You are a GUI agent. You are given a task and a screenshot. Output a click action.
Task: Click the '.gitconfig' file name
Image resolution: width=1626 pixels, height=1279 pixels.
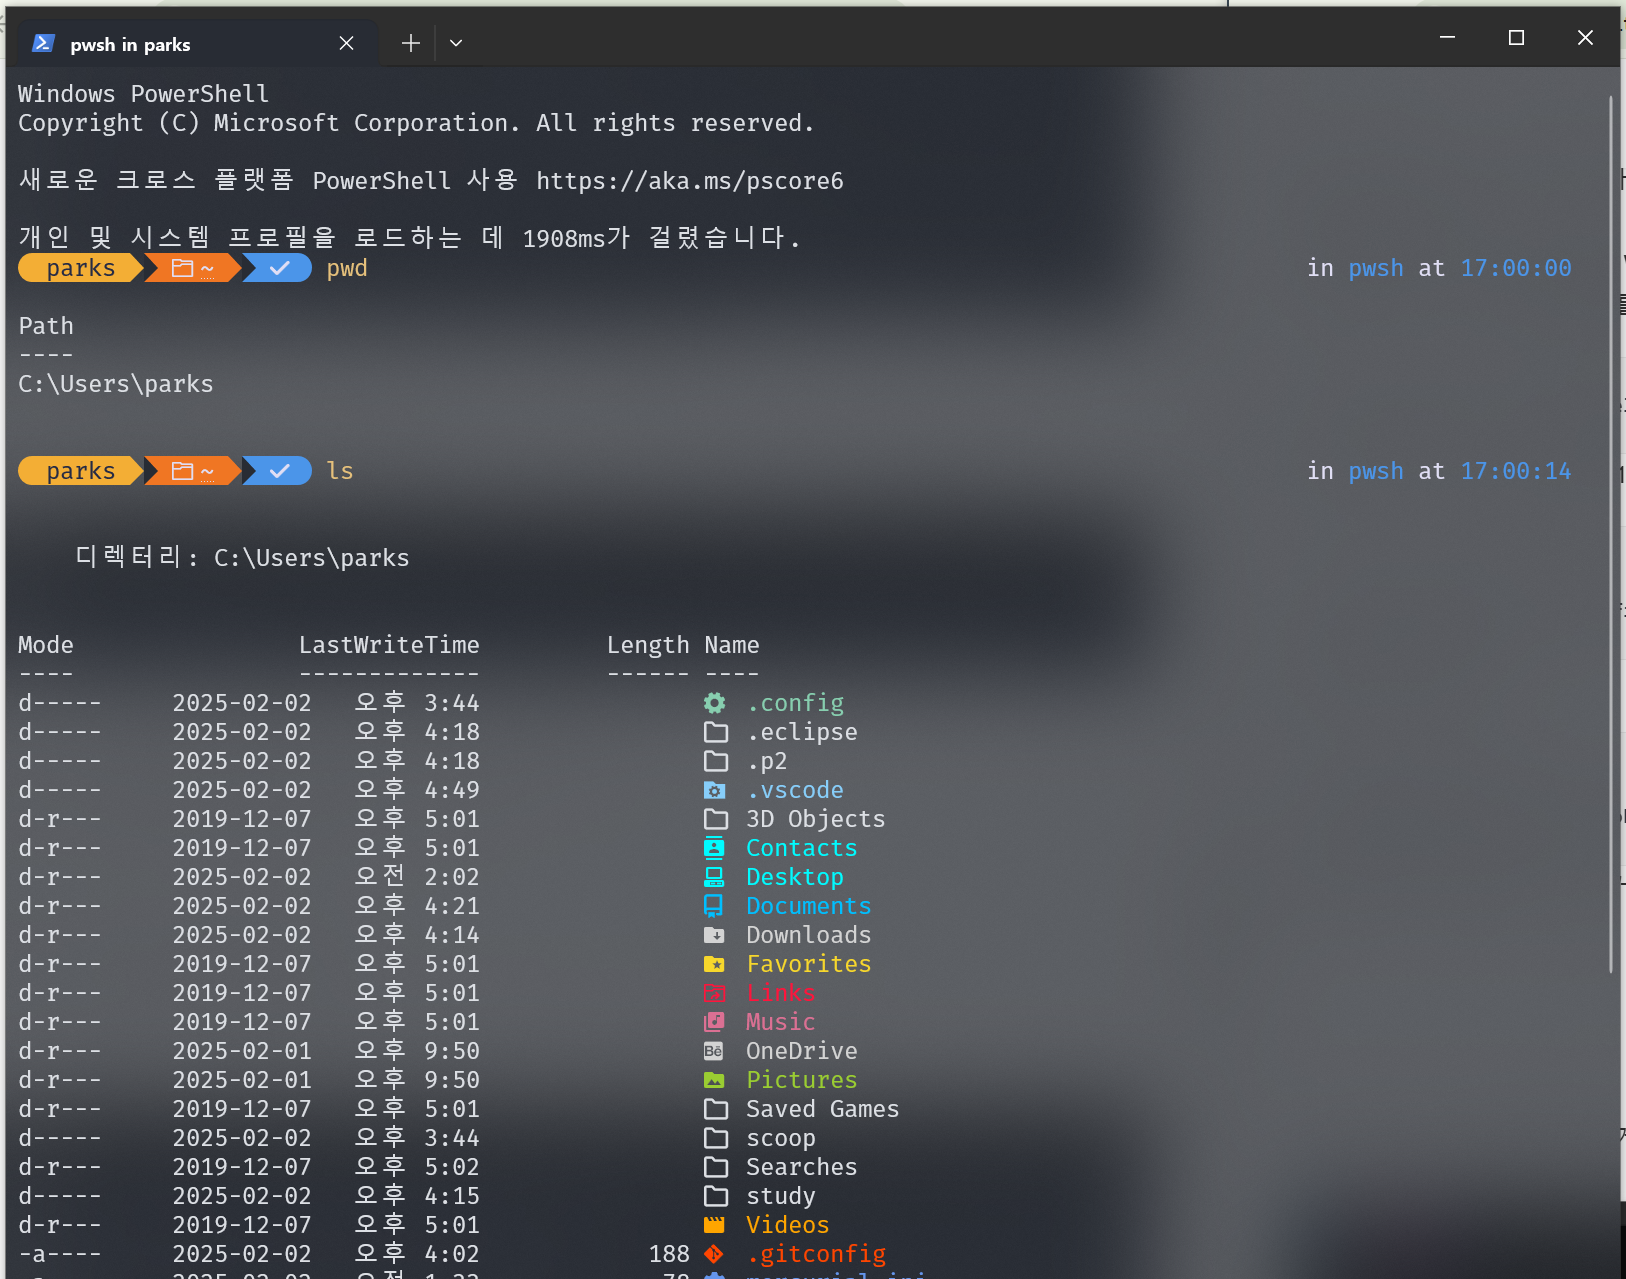click(816, 1254)
